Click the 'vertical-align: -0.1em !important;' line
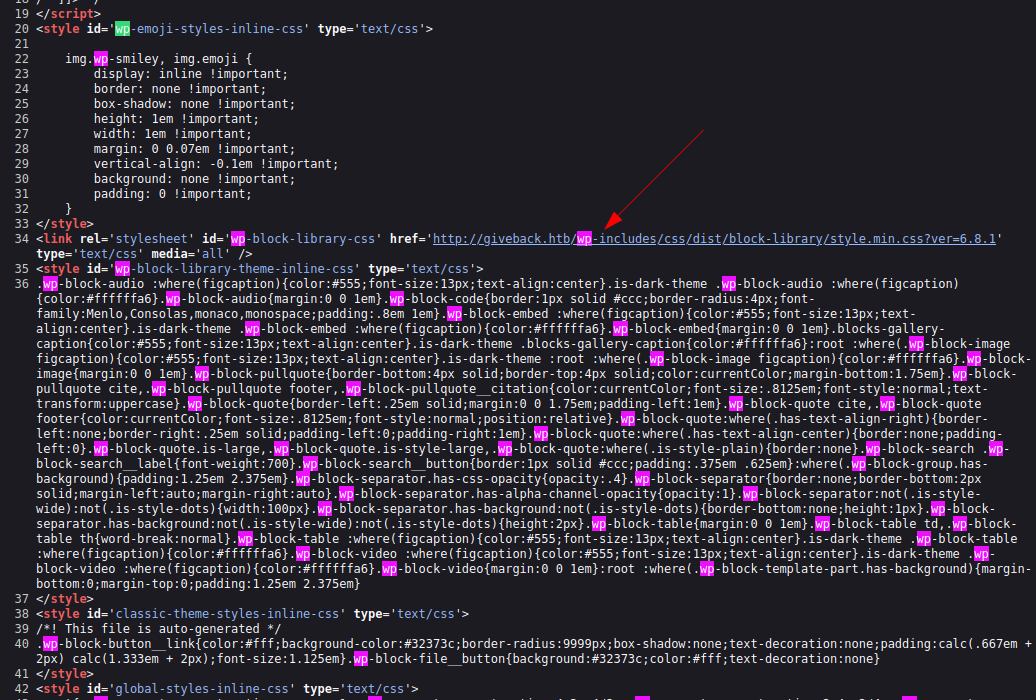 [x=216, y=164]
